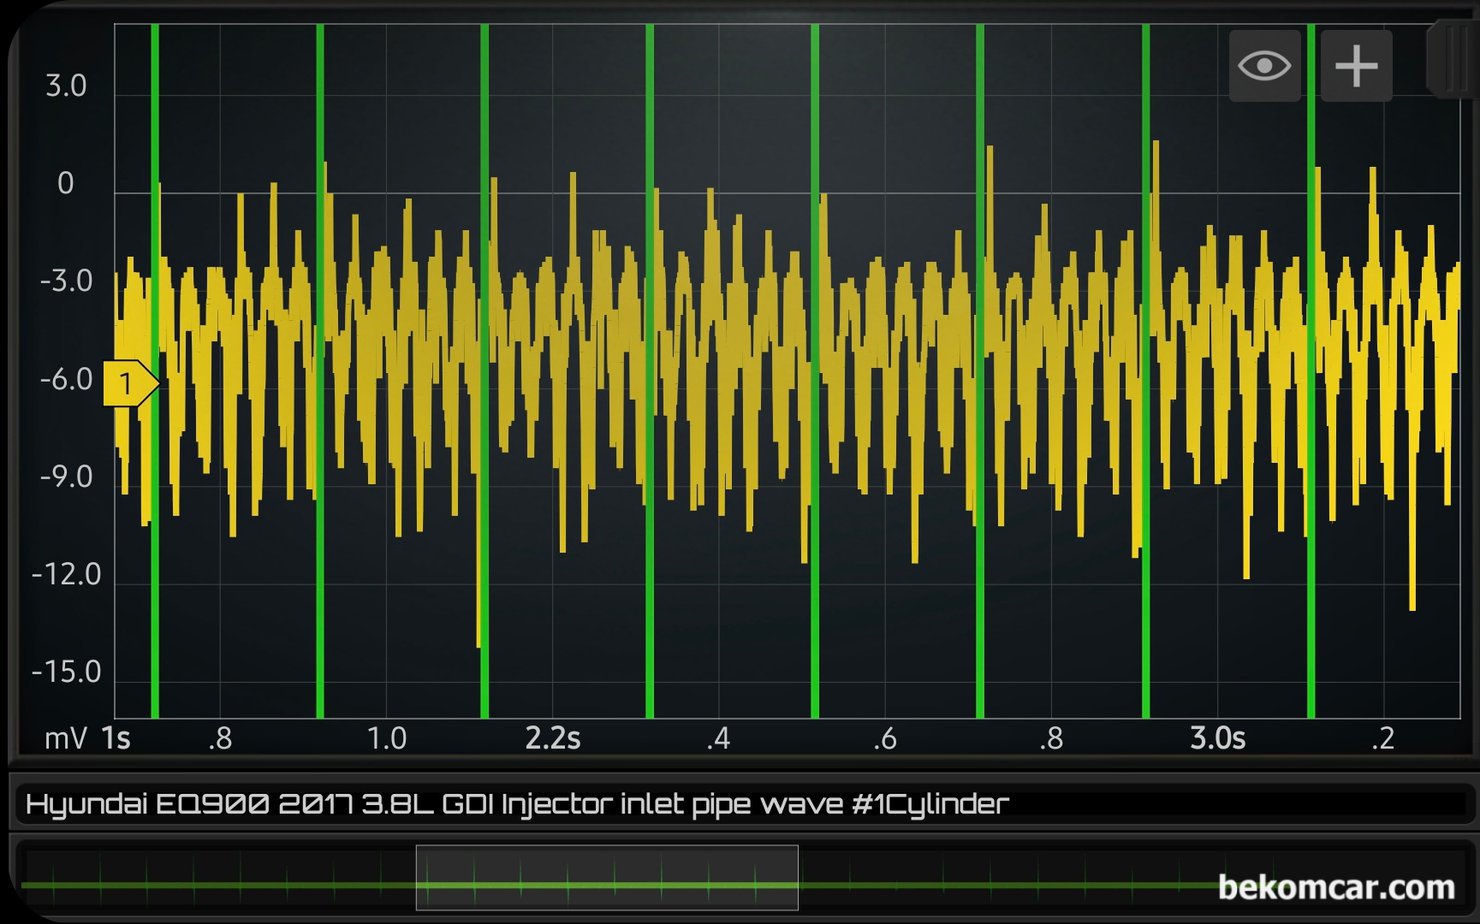
Task: Click the mV units label
Action: [64, 738]
